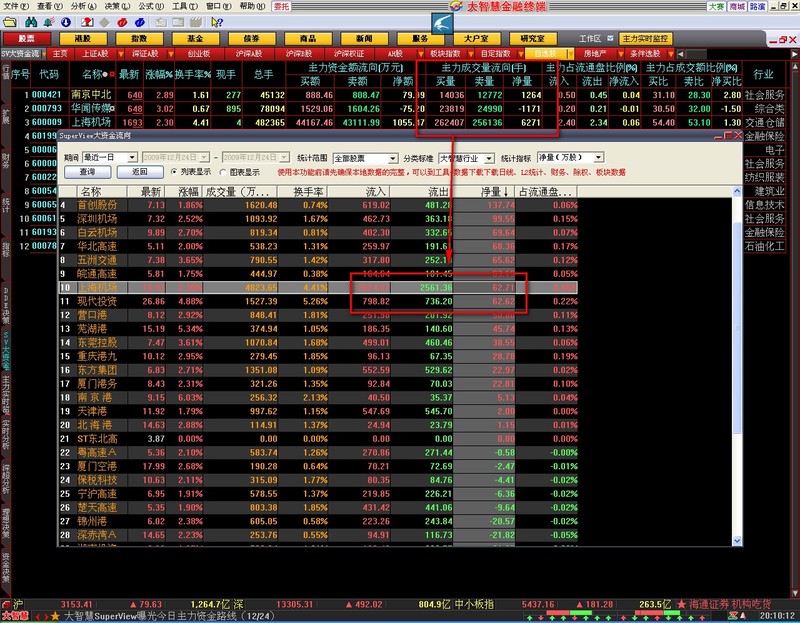Click the 股票 red button
The width and height of the screenshot is (800, 623).
[x=27, y=39]
